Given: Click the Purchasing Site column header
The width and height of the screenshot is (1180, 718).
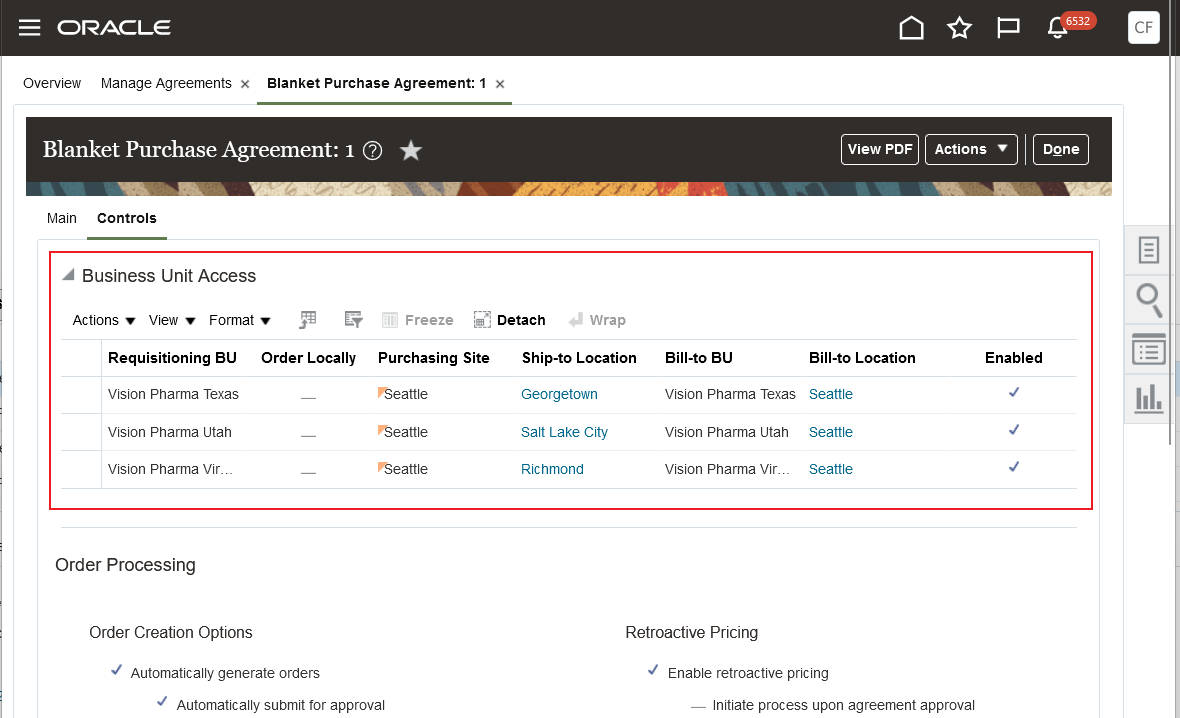Looking at the screenshot, I should coord(433,358).
